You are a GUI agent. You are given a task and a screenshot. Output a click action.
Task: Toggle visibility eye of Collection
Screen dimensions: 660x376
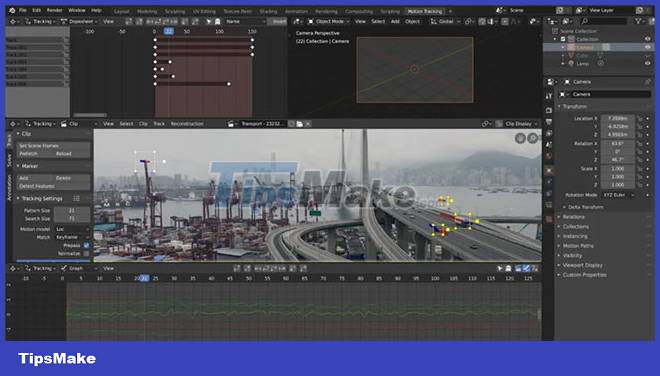[647, 39]
